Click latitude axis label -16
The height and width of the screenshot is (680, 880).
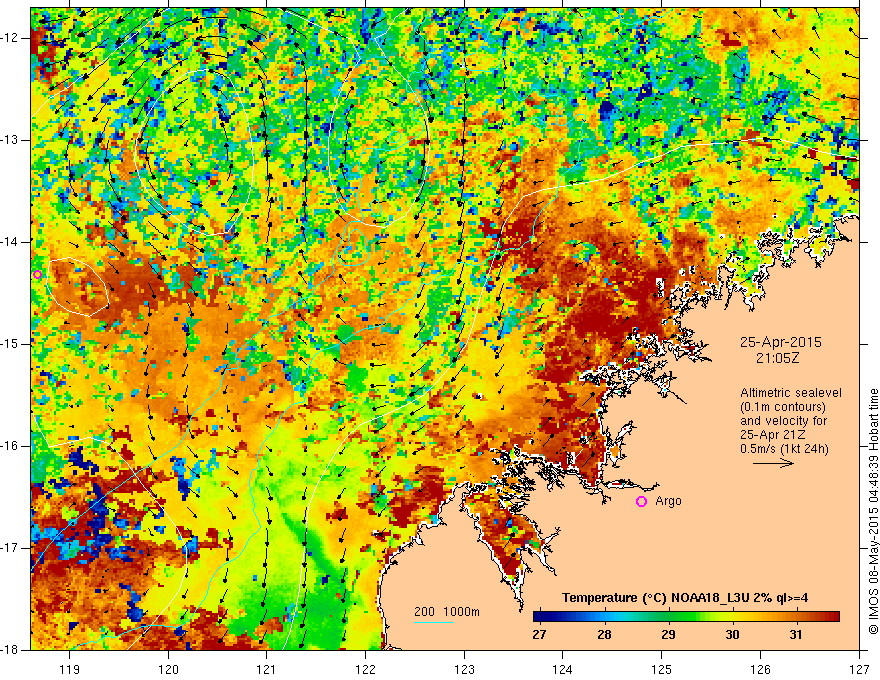[10, 446]
